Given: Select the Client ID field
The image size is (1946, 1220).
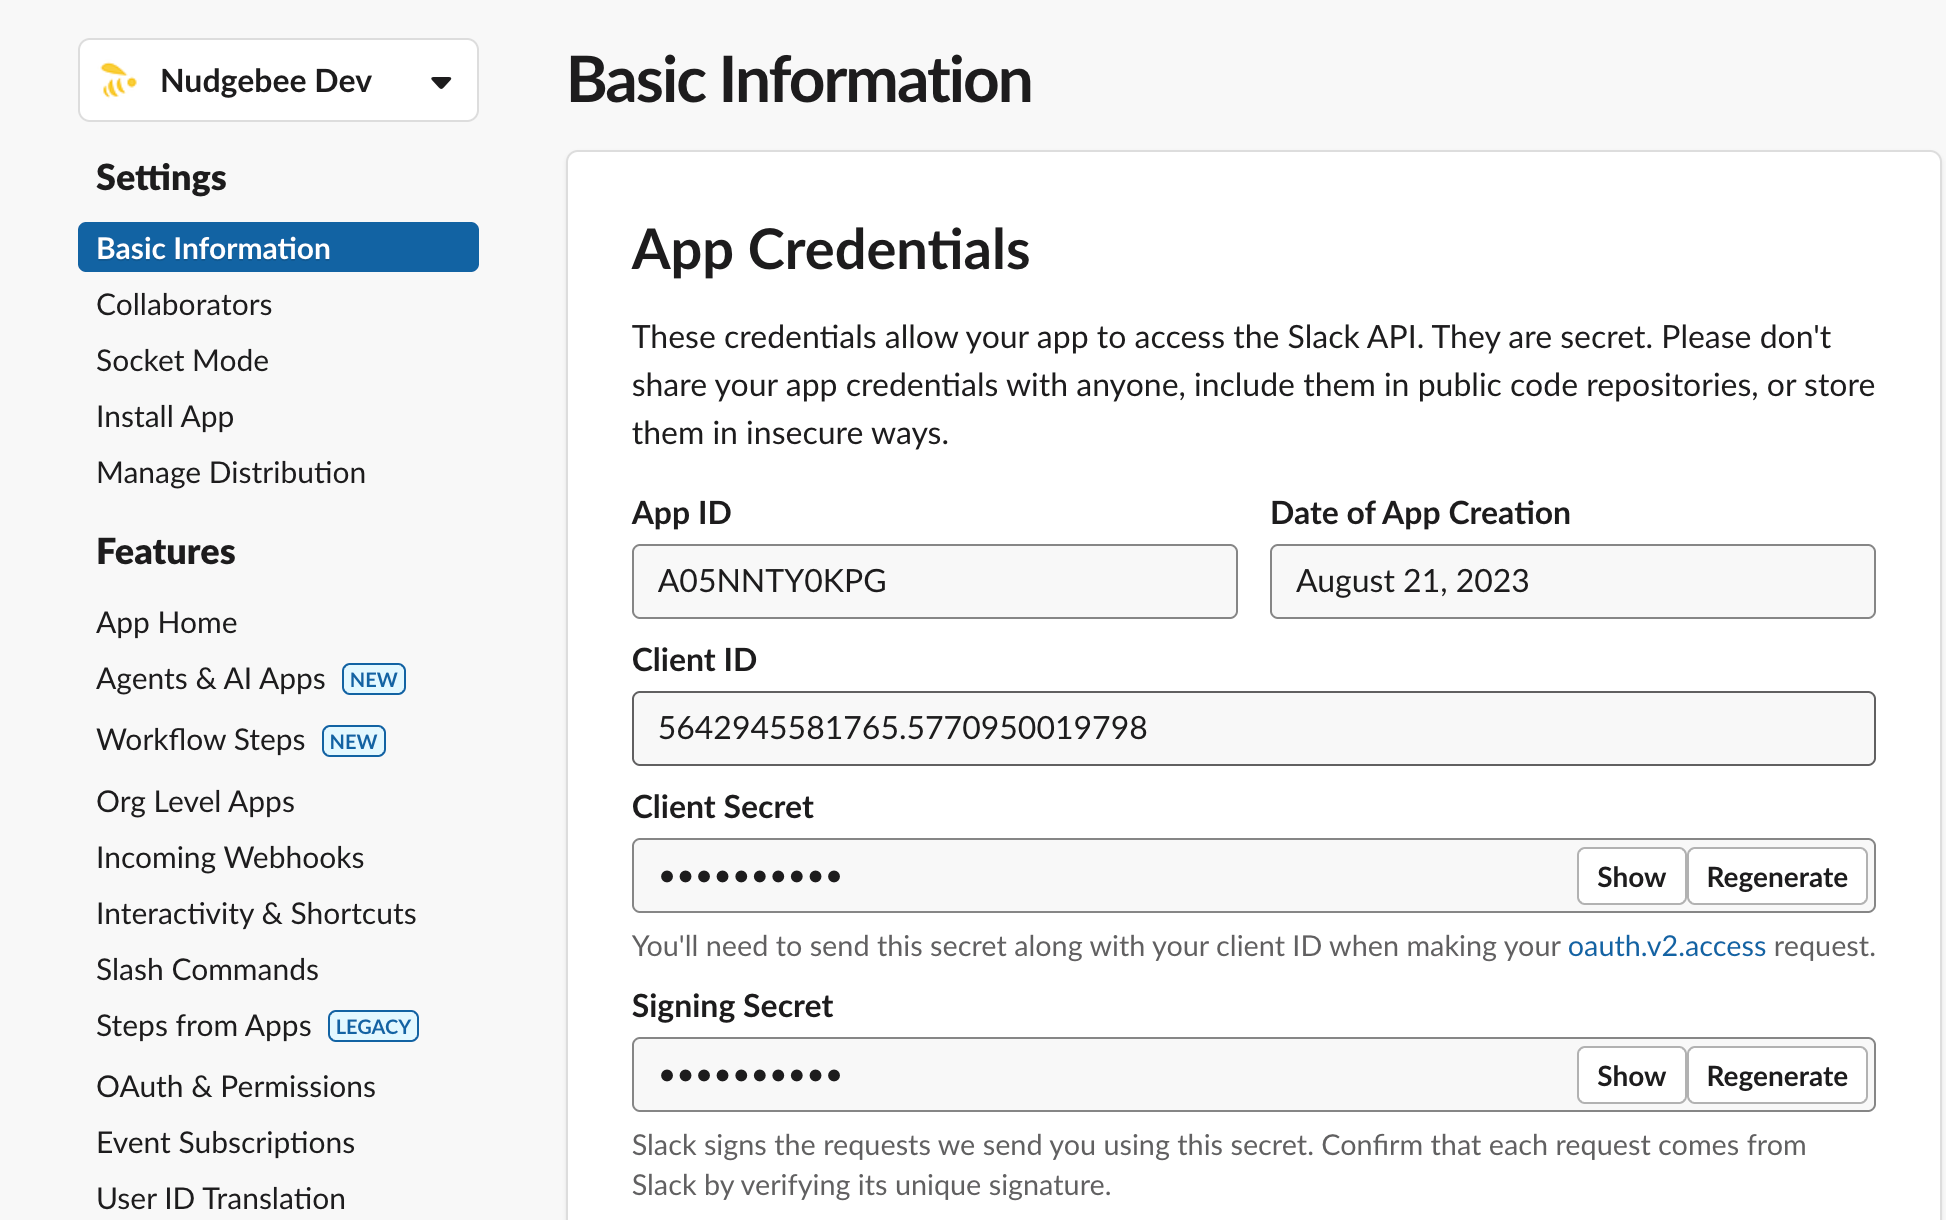Looking at the screenshot, I should click(x=1252, y=728).
